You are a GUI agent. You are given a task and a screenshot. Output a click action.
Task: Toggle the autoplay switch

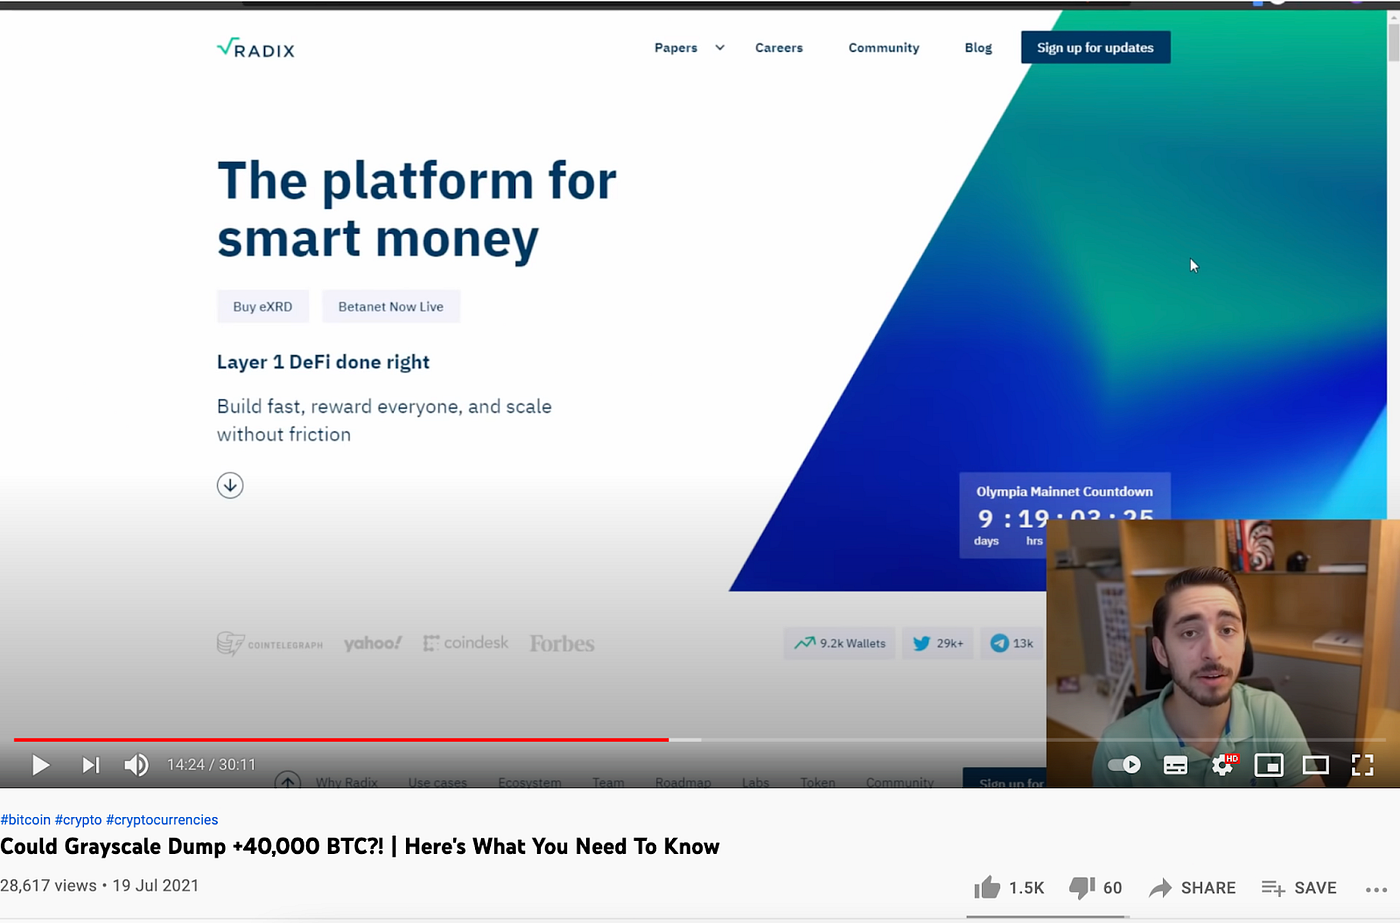pos(1124,765)
